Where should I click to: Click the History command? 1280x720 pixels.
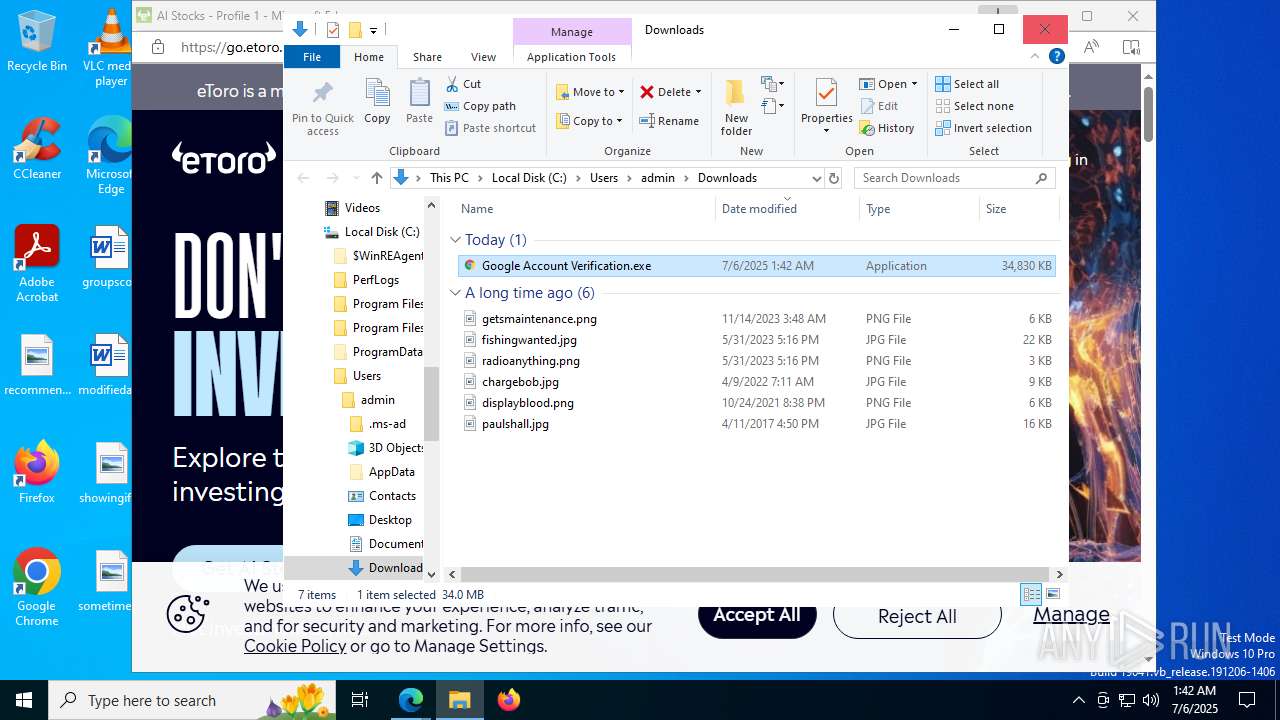tap(887, 128)
